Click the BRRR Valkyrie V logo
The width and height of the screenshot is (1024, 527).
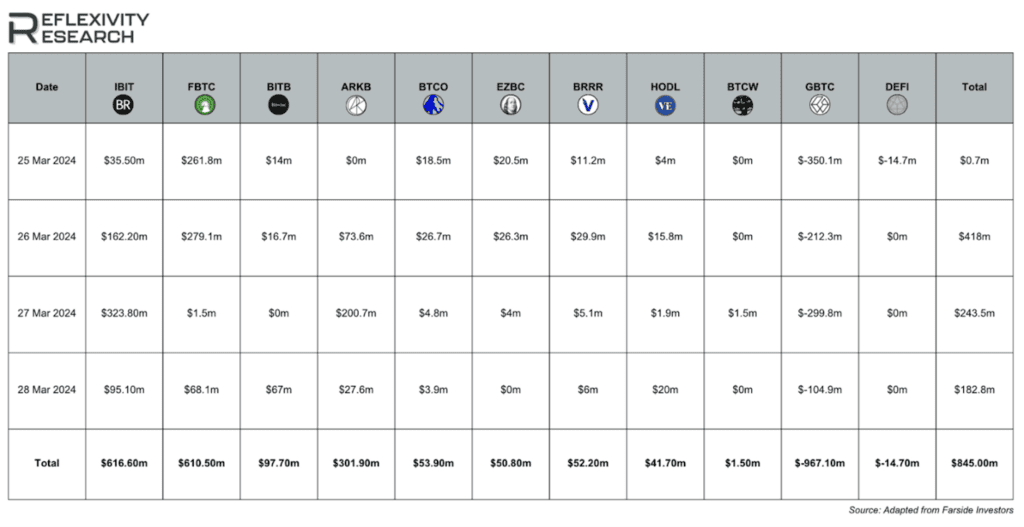(588, 104)
